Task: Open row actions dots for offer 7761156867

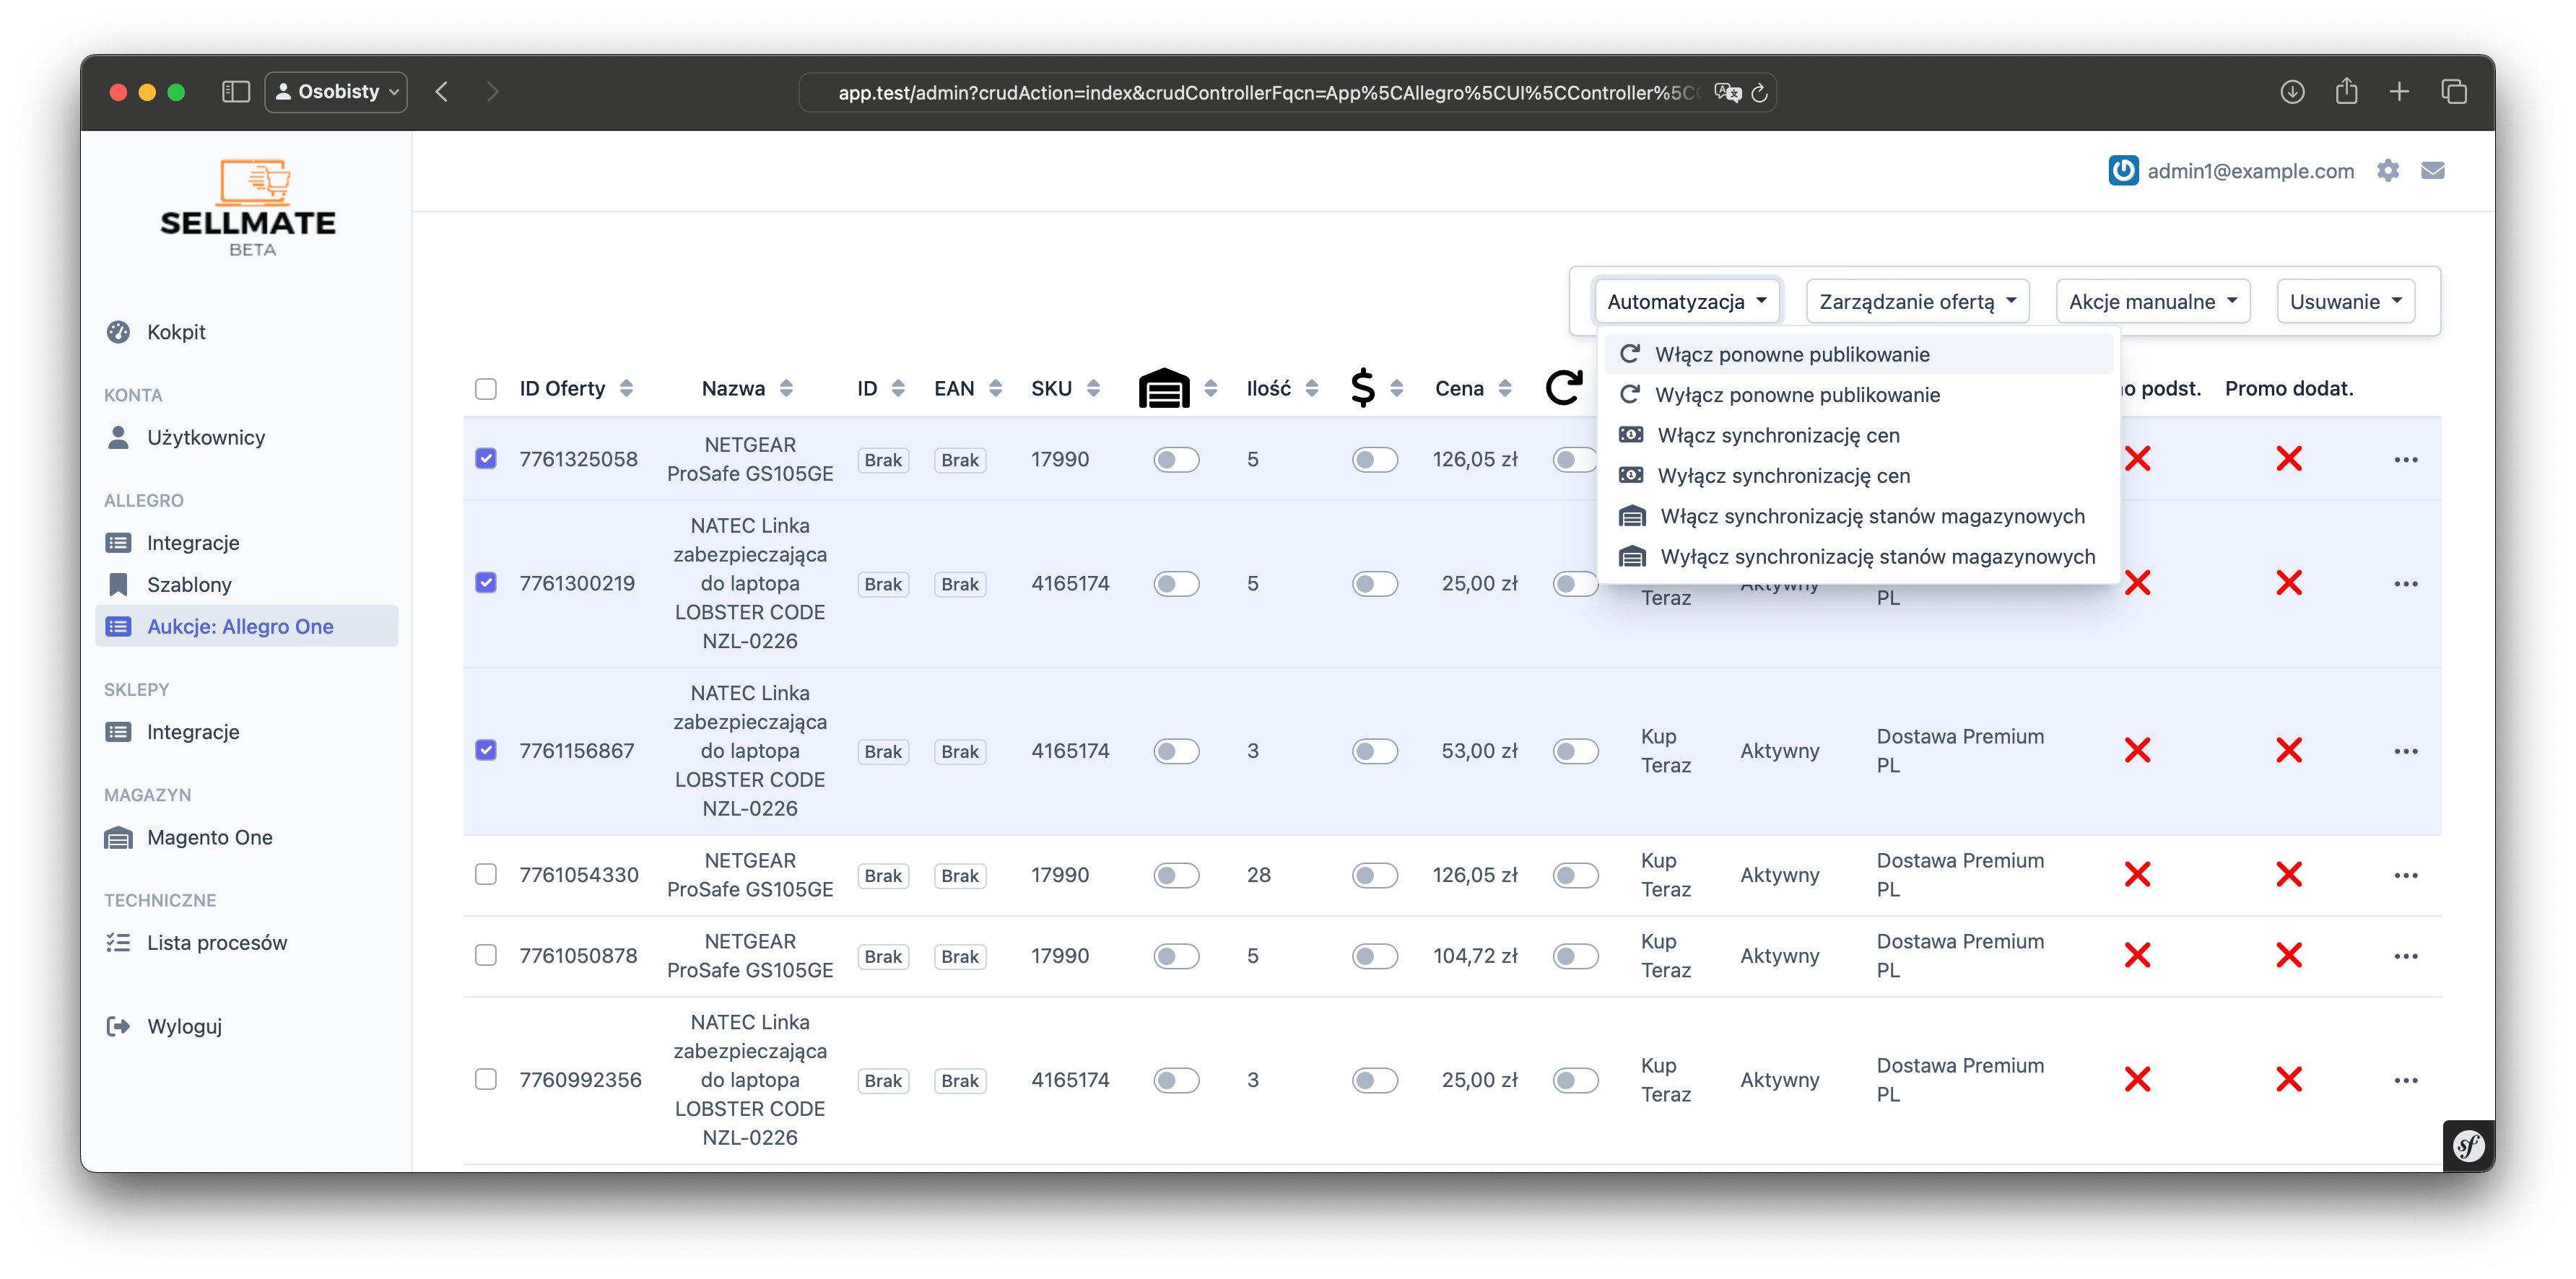Action: point(2405,751)
